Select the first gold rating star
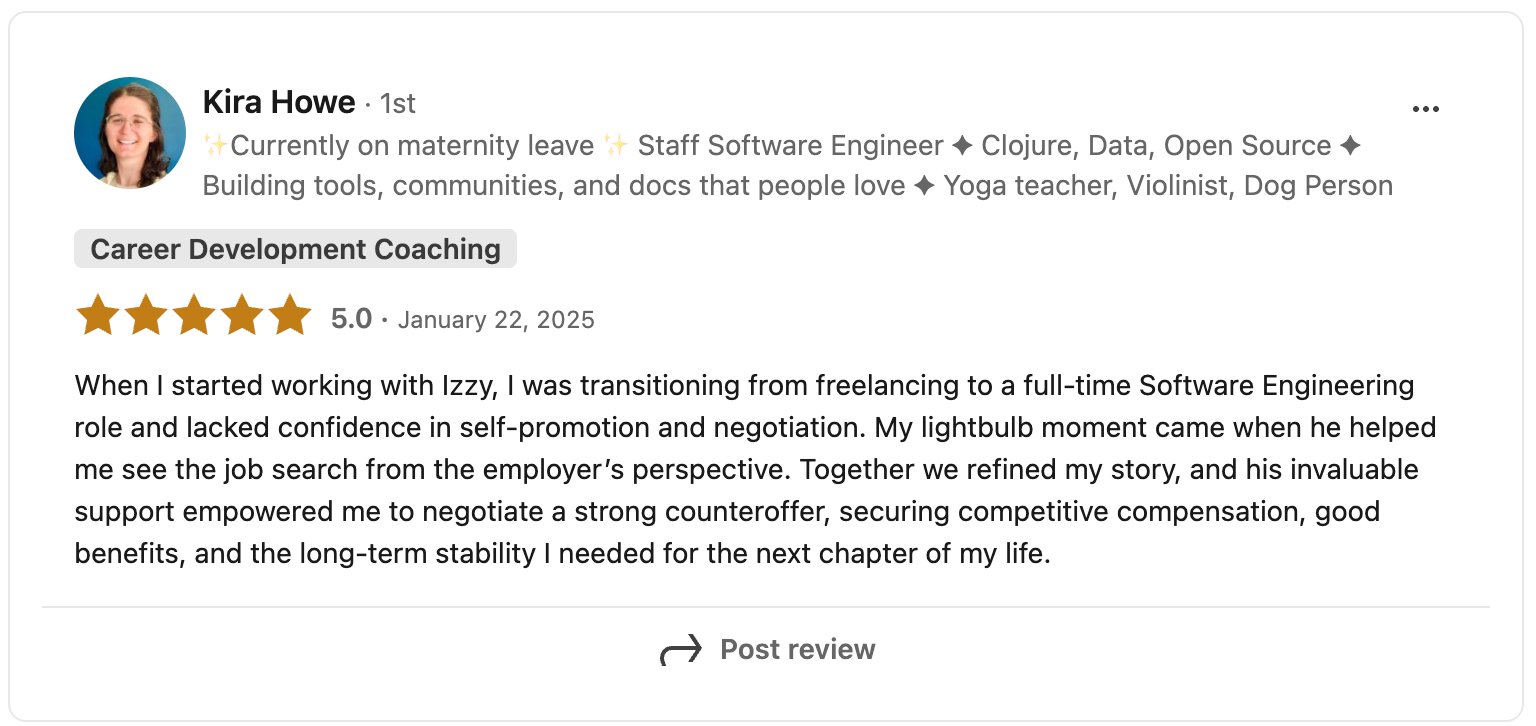 97,315
